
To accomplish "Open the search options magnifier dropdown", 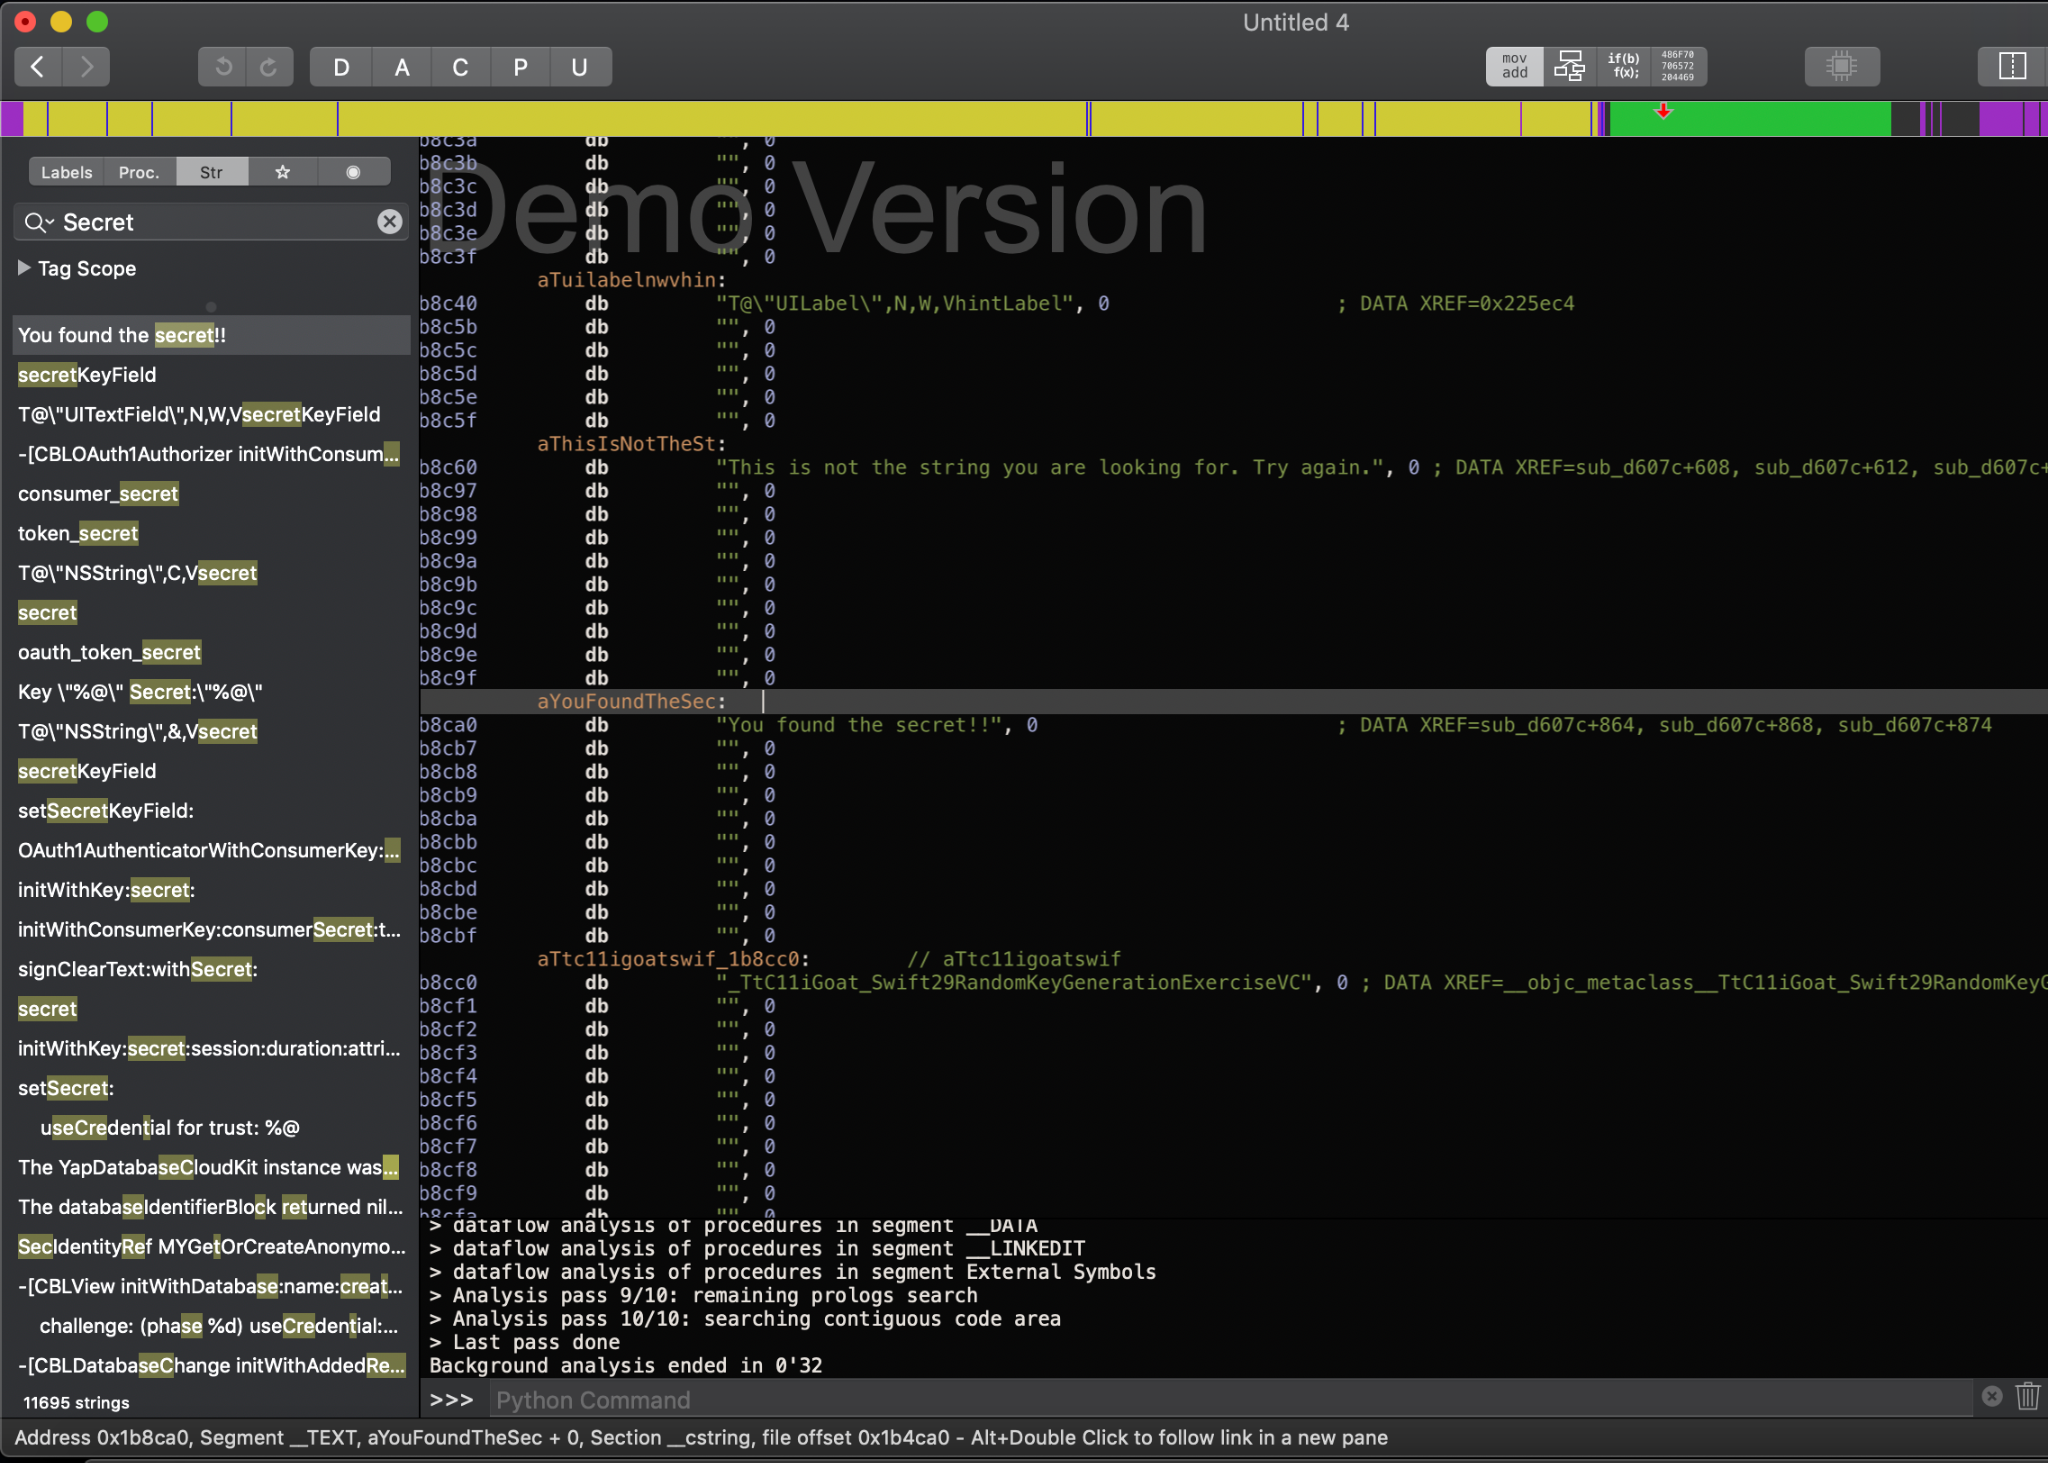I will click(37, 222).
